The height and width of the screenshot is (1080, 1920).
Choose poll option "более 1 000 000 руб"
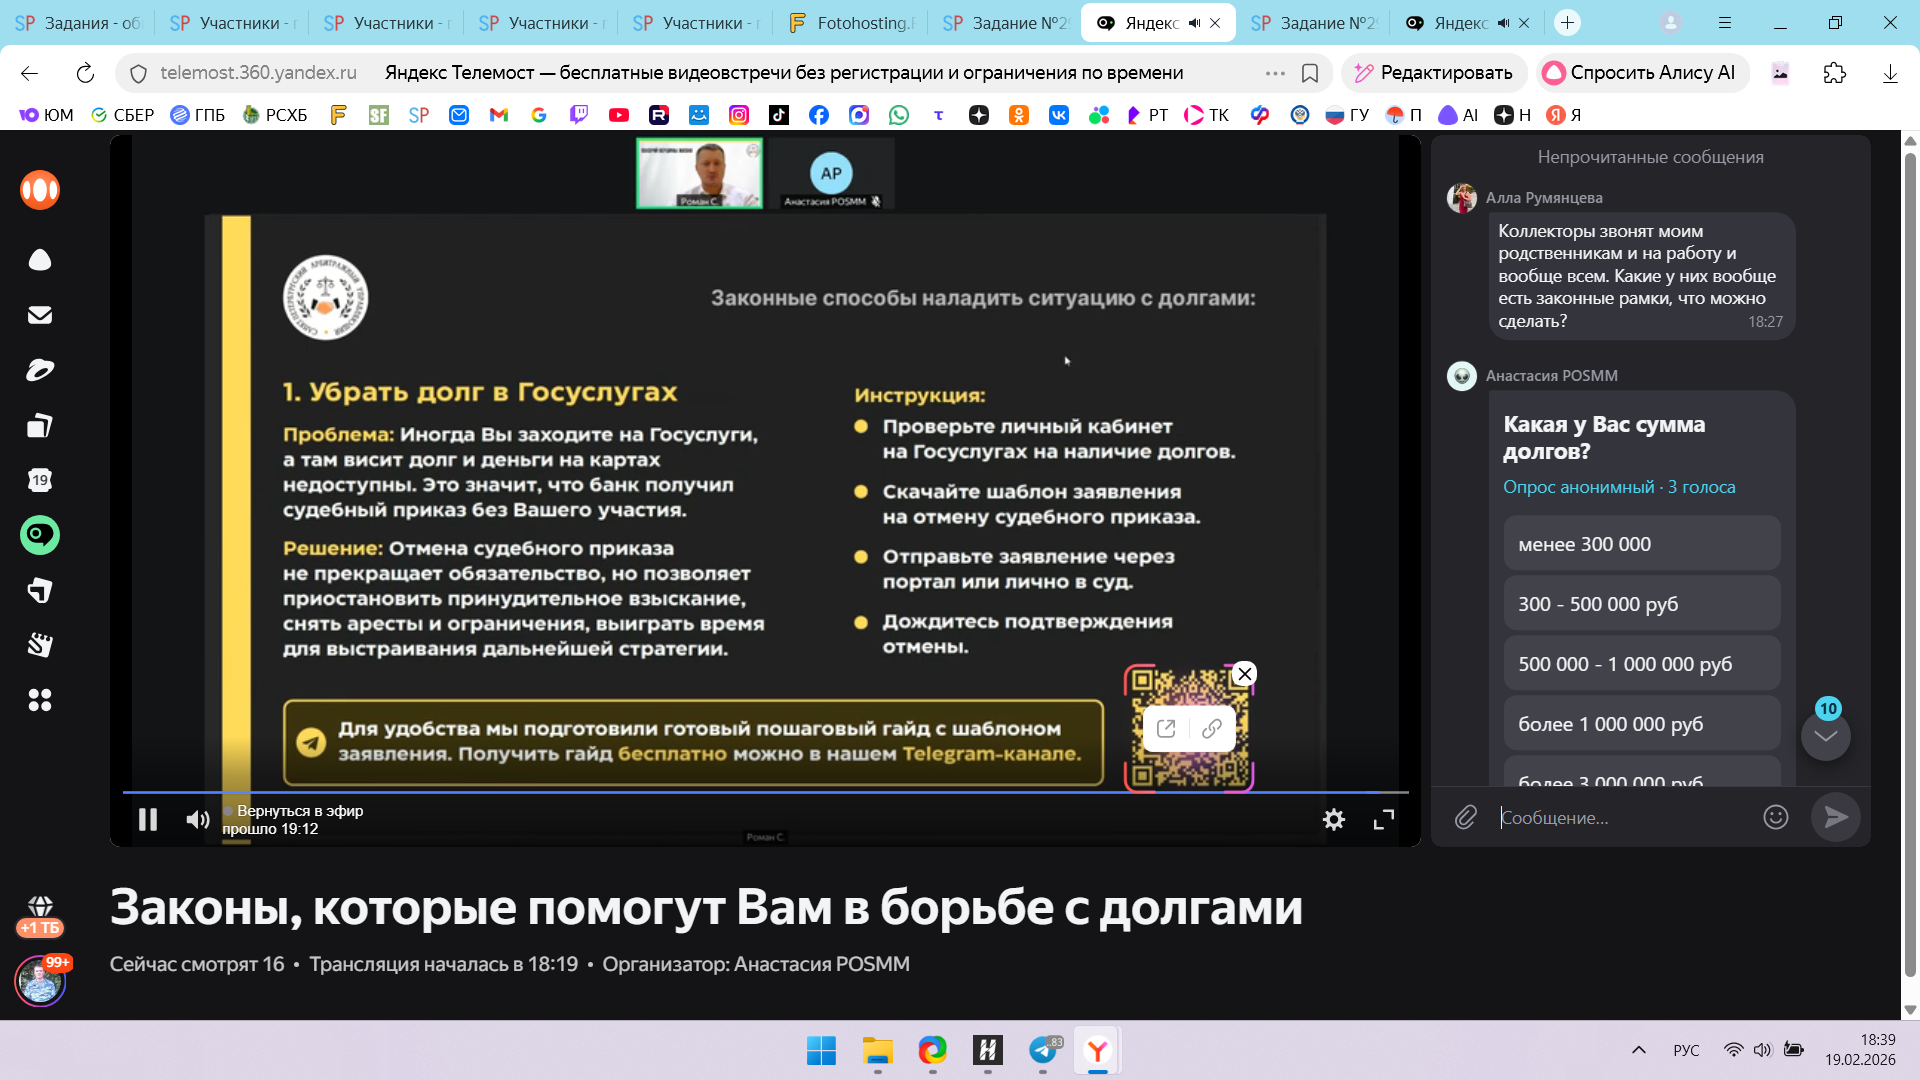tap(1641, 724)
